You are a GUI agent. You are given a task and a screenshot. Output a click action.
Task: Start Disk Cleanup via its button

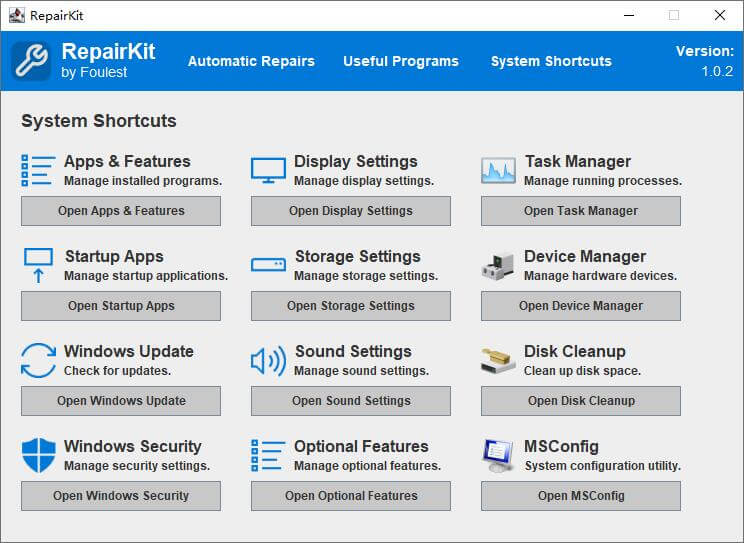581,401
